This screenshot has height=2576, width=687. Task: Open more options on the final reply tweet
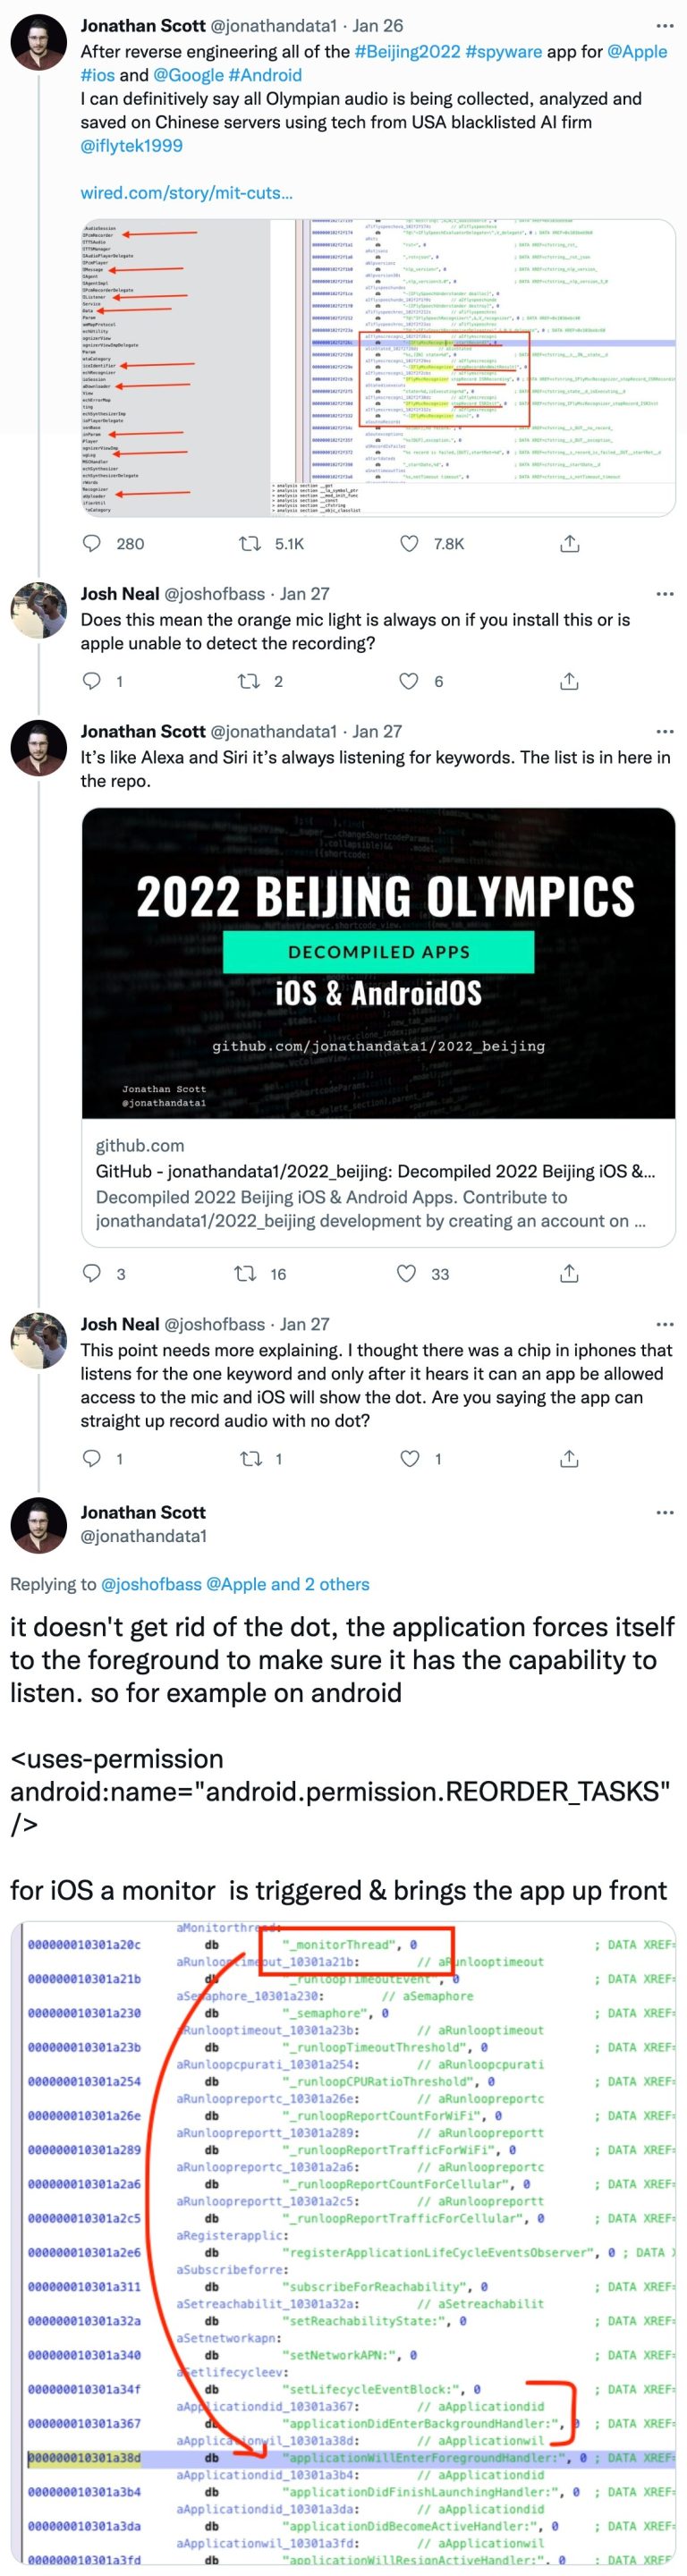(665, 1513)
